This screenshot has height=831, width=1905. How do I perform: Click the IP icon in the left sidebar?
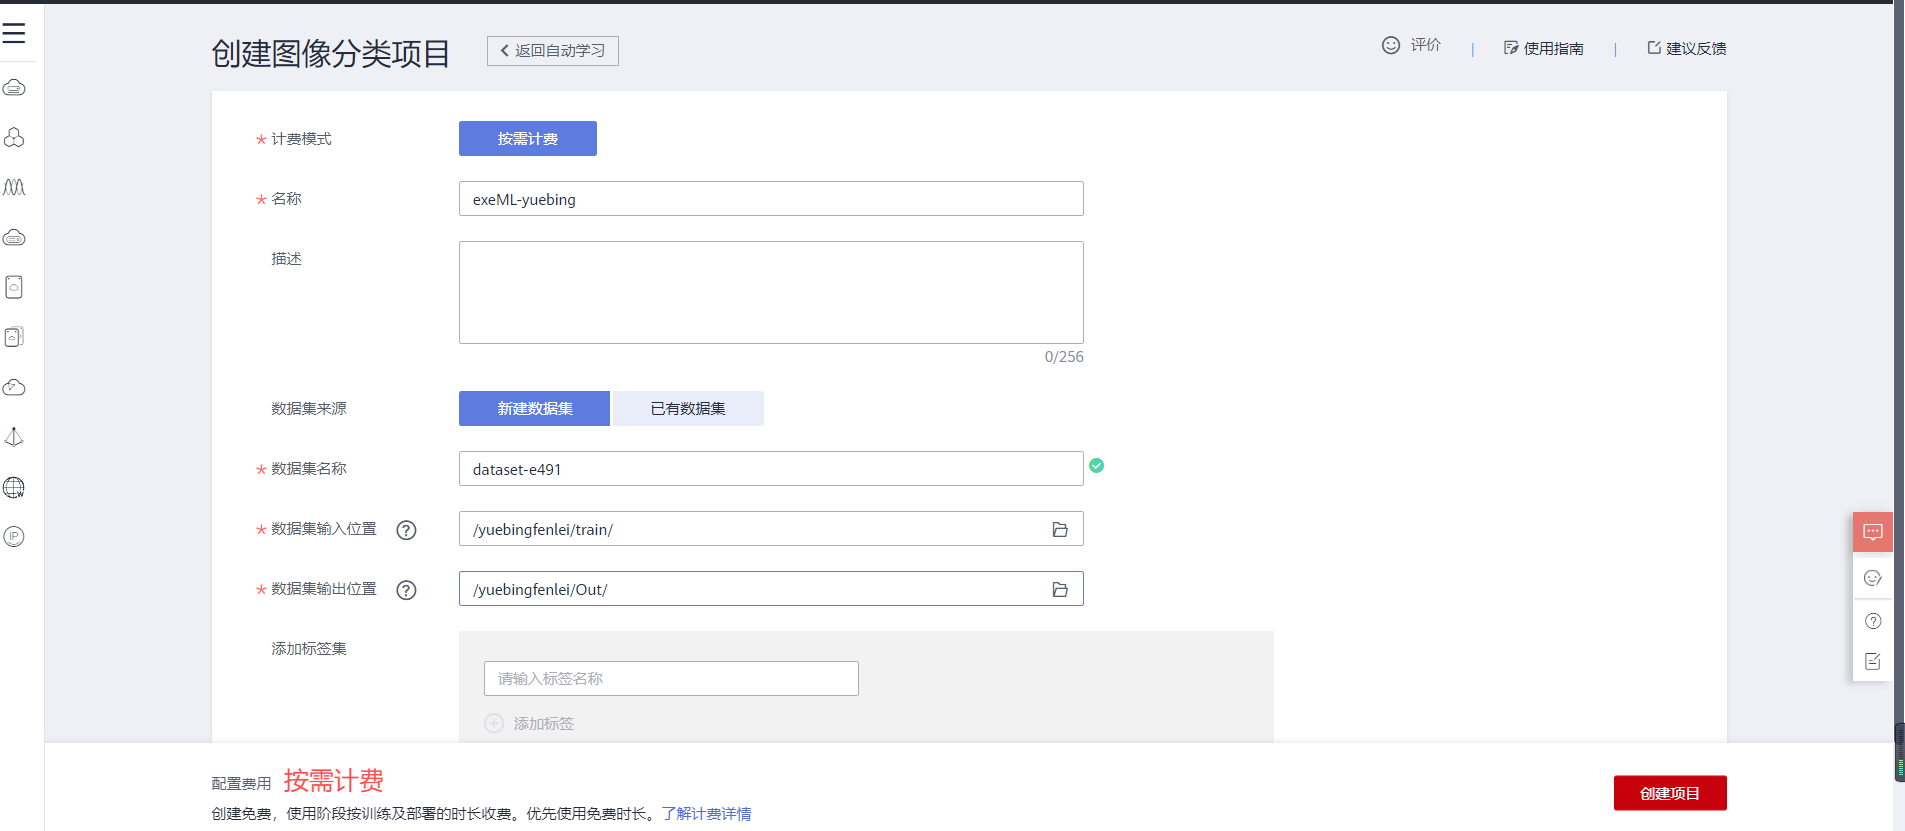14,537
